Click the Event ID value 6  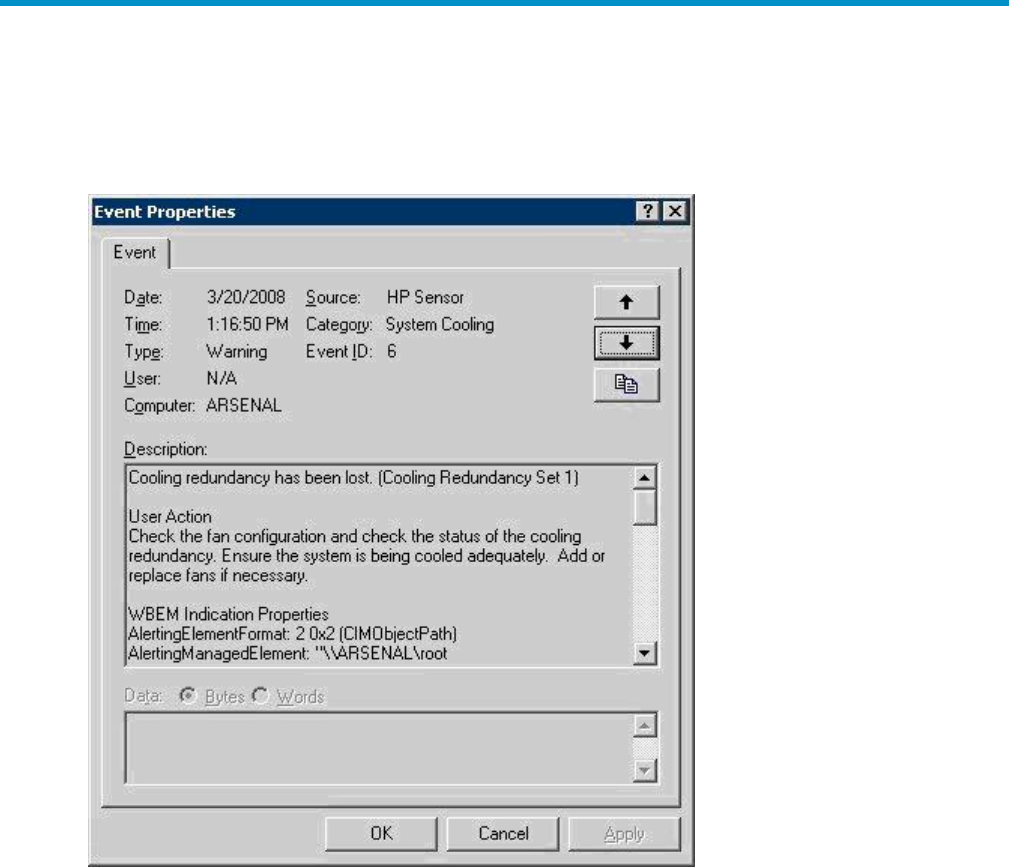pos(391,351)
